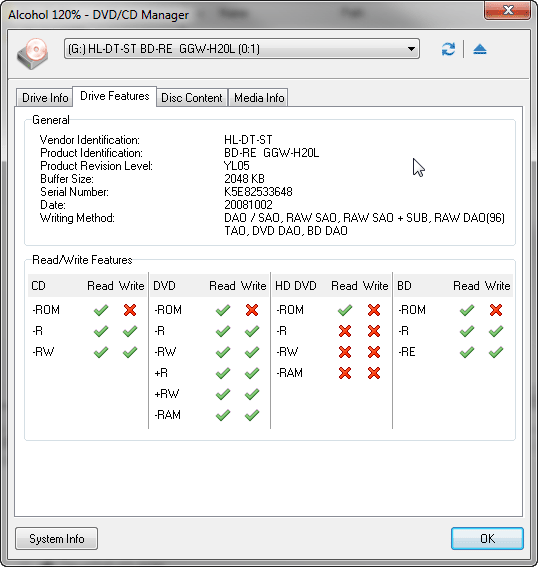Go to the Media Info tab
This screenshot has height=567, width=538.
pos(259,98)
